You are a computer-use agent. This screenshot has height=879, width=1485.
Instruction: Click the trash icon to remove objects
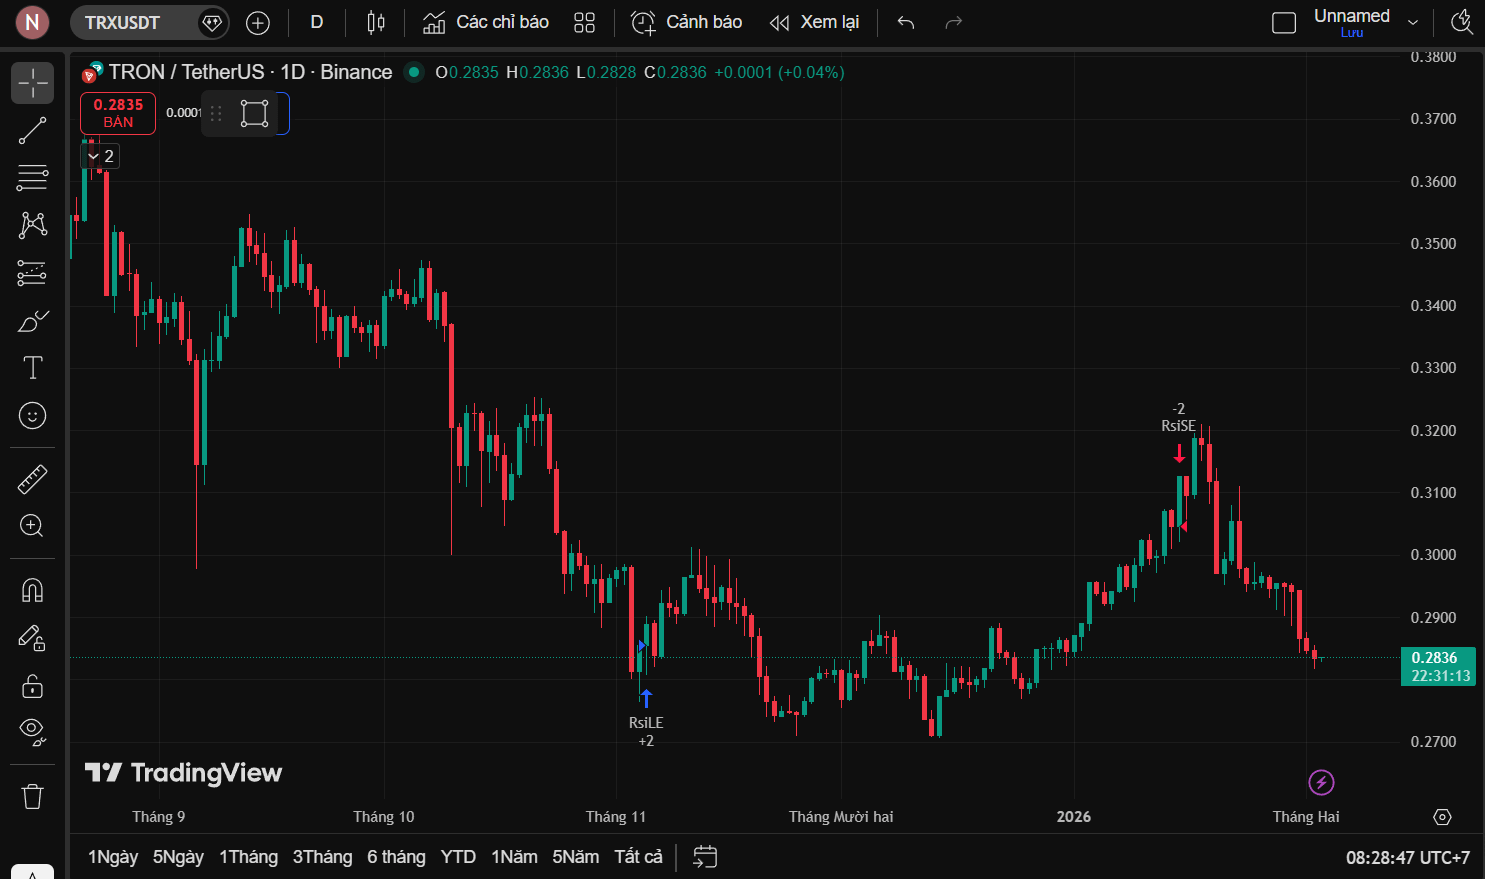pyautogui.click(x=32, y=796)
